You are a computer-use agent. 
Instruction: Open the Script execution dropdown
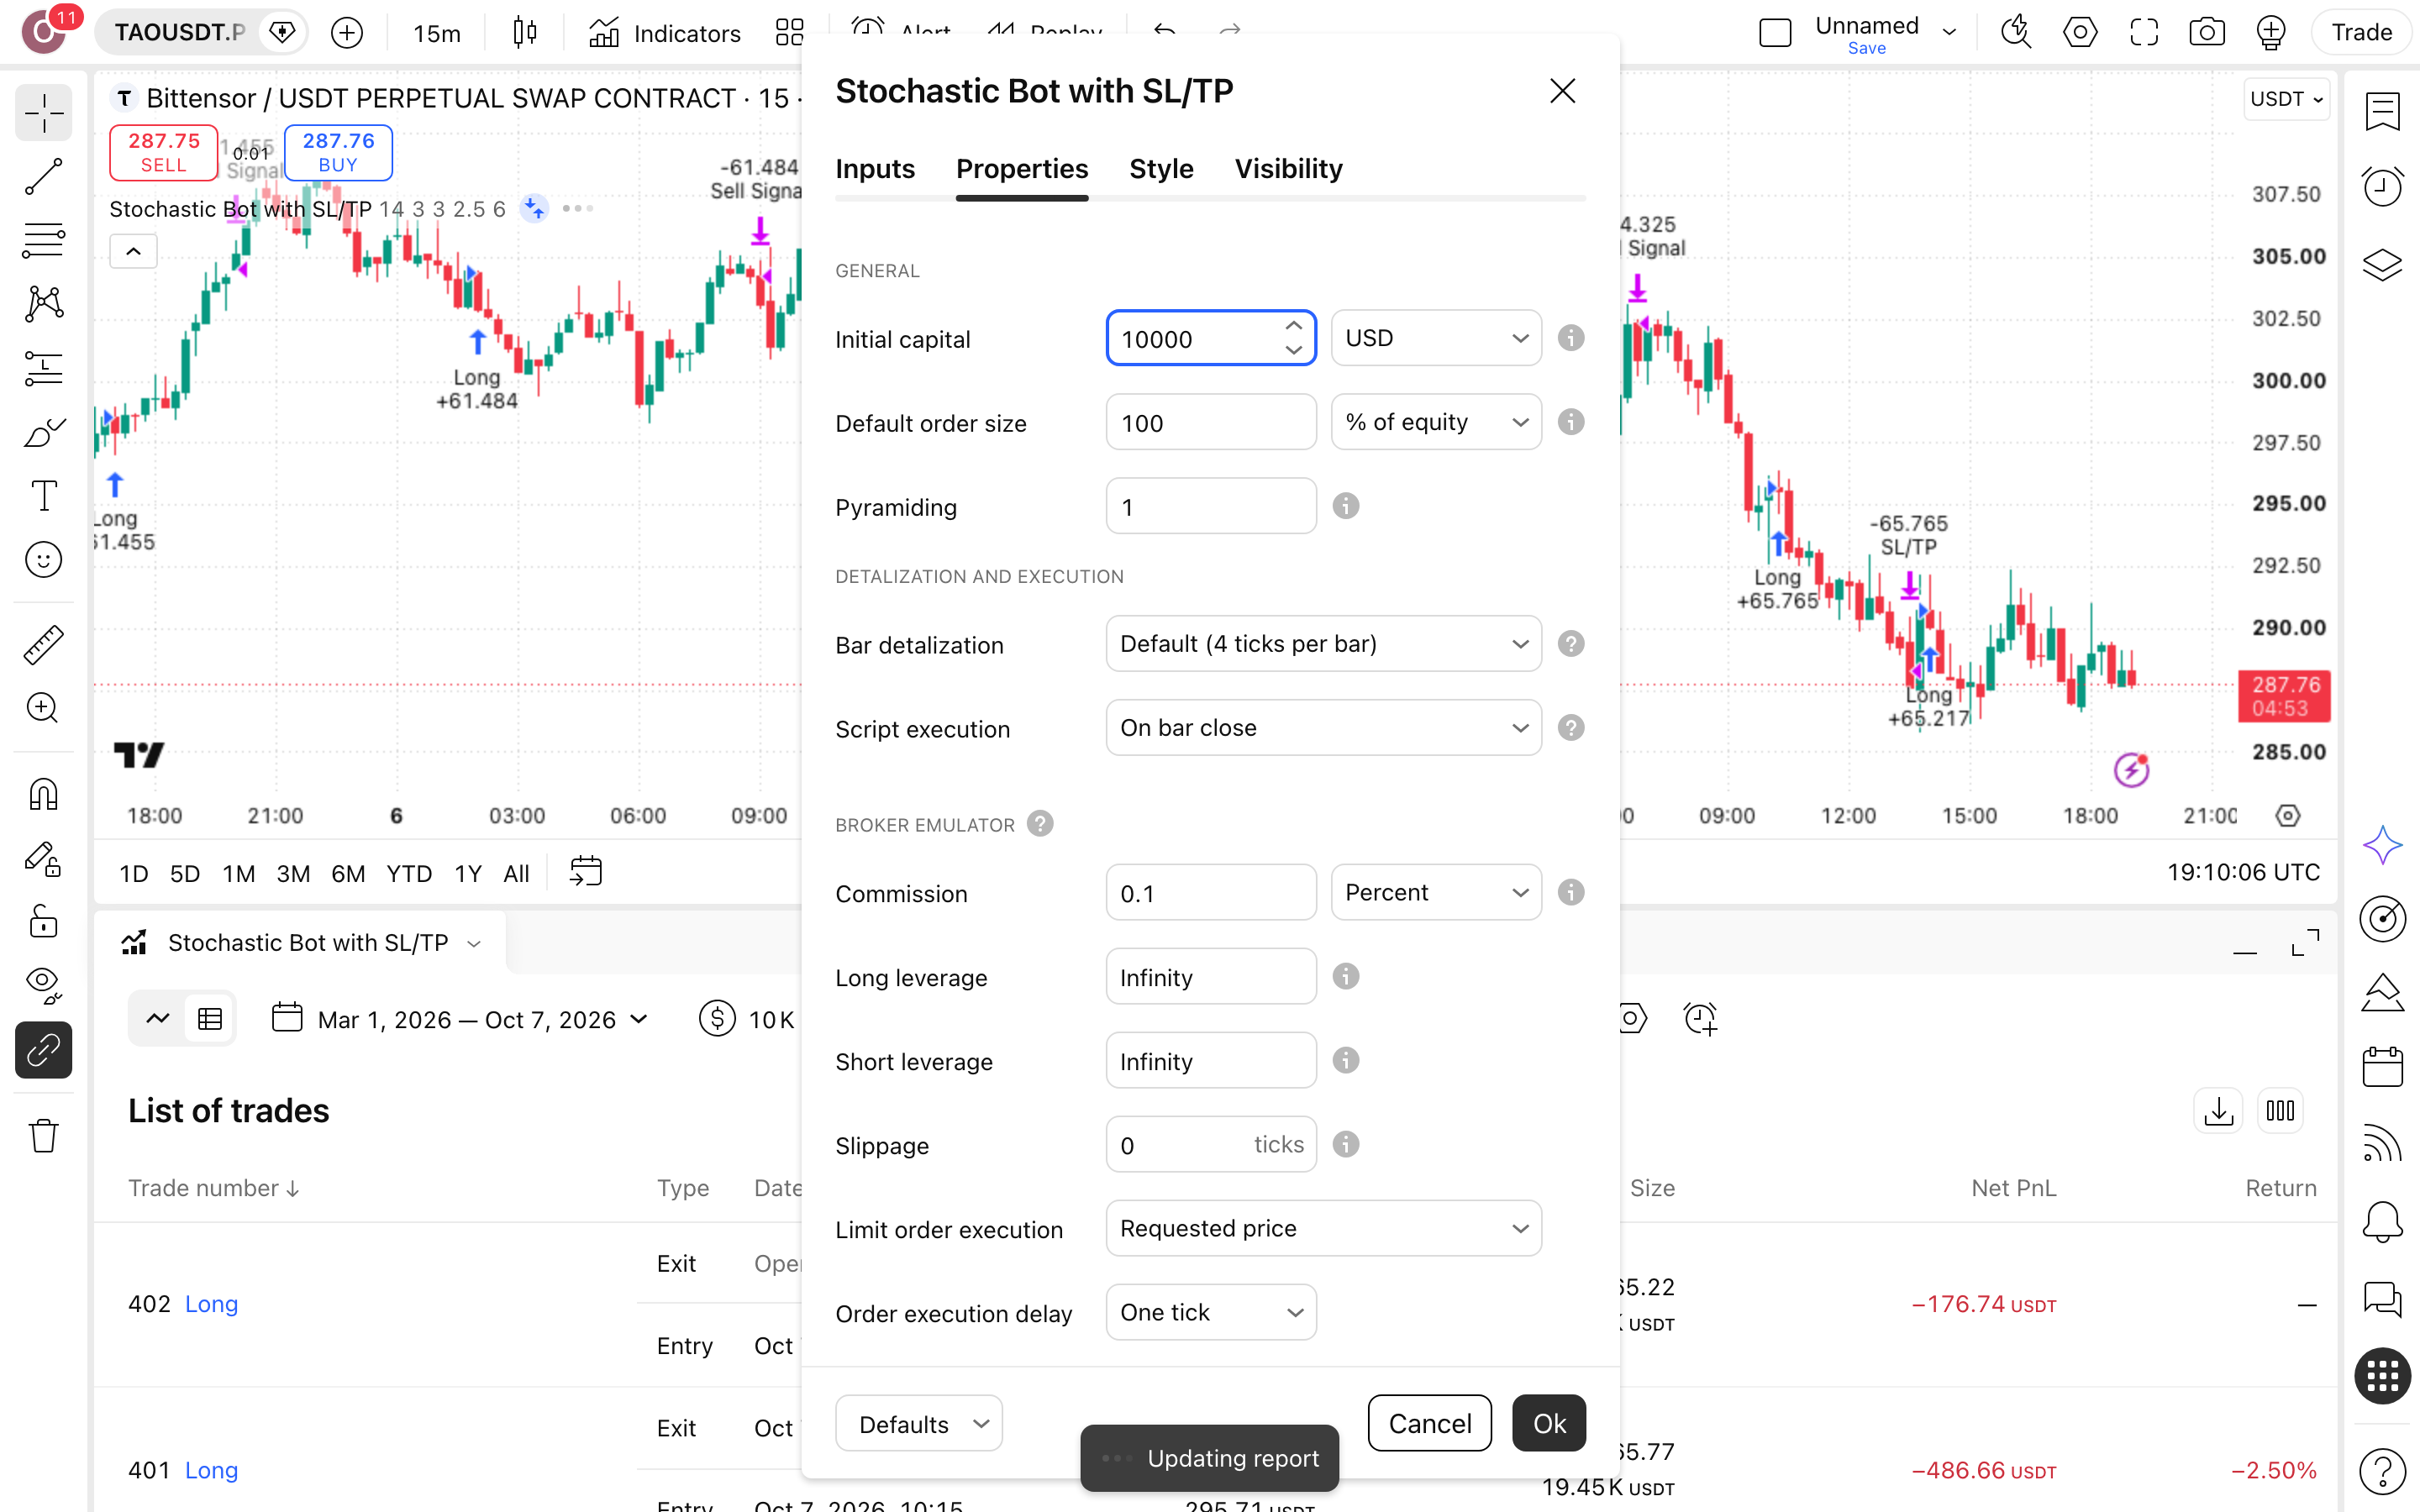pos(1323,728)
